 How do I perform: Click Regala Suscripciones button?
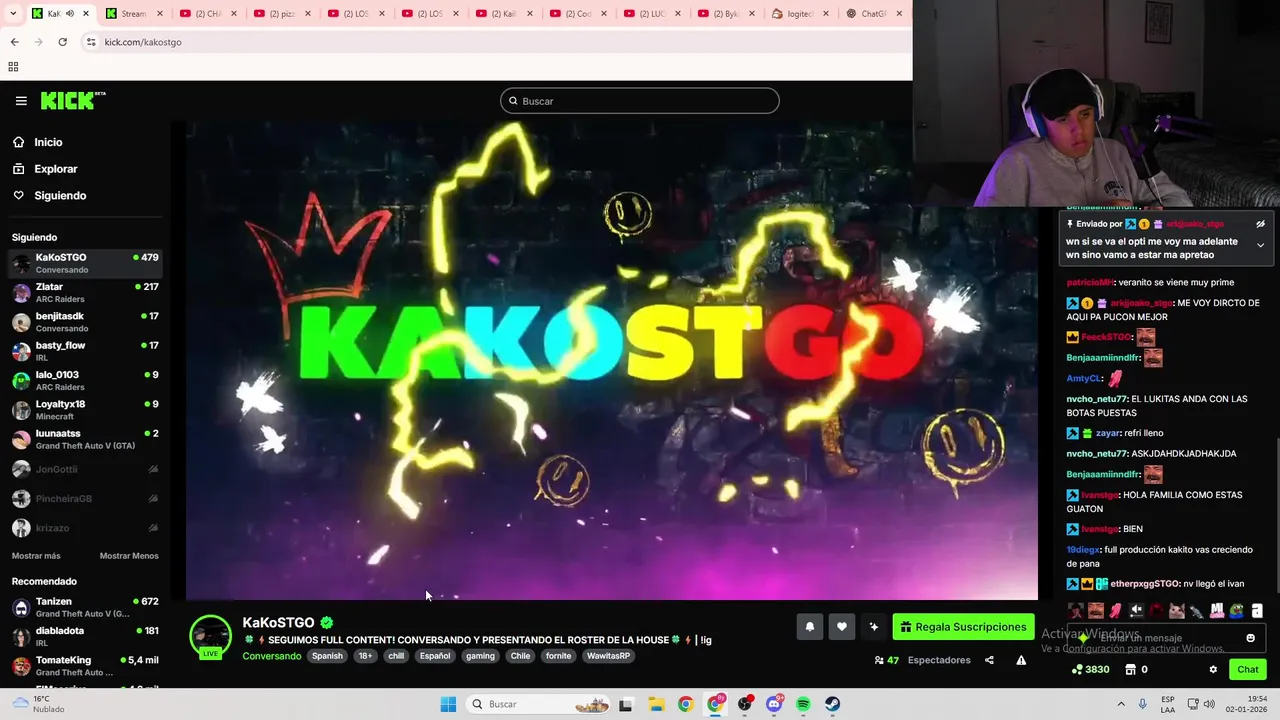pyautogui.click(x=963, y=627)
